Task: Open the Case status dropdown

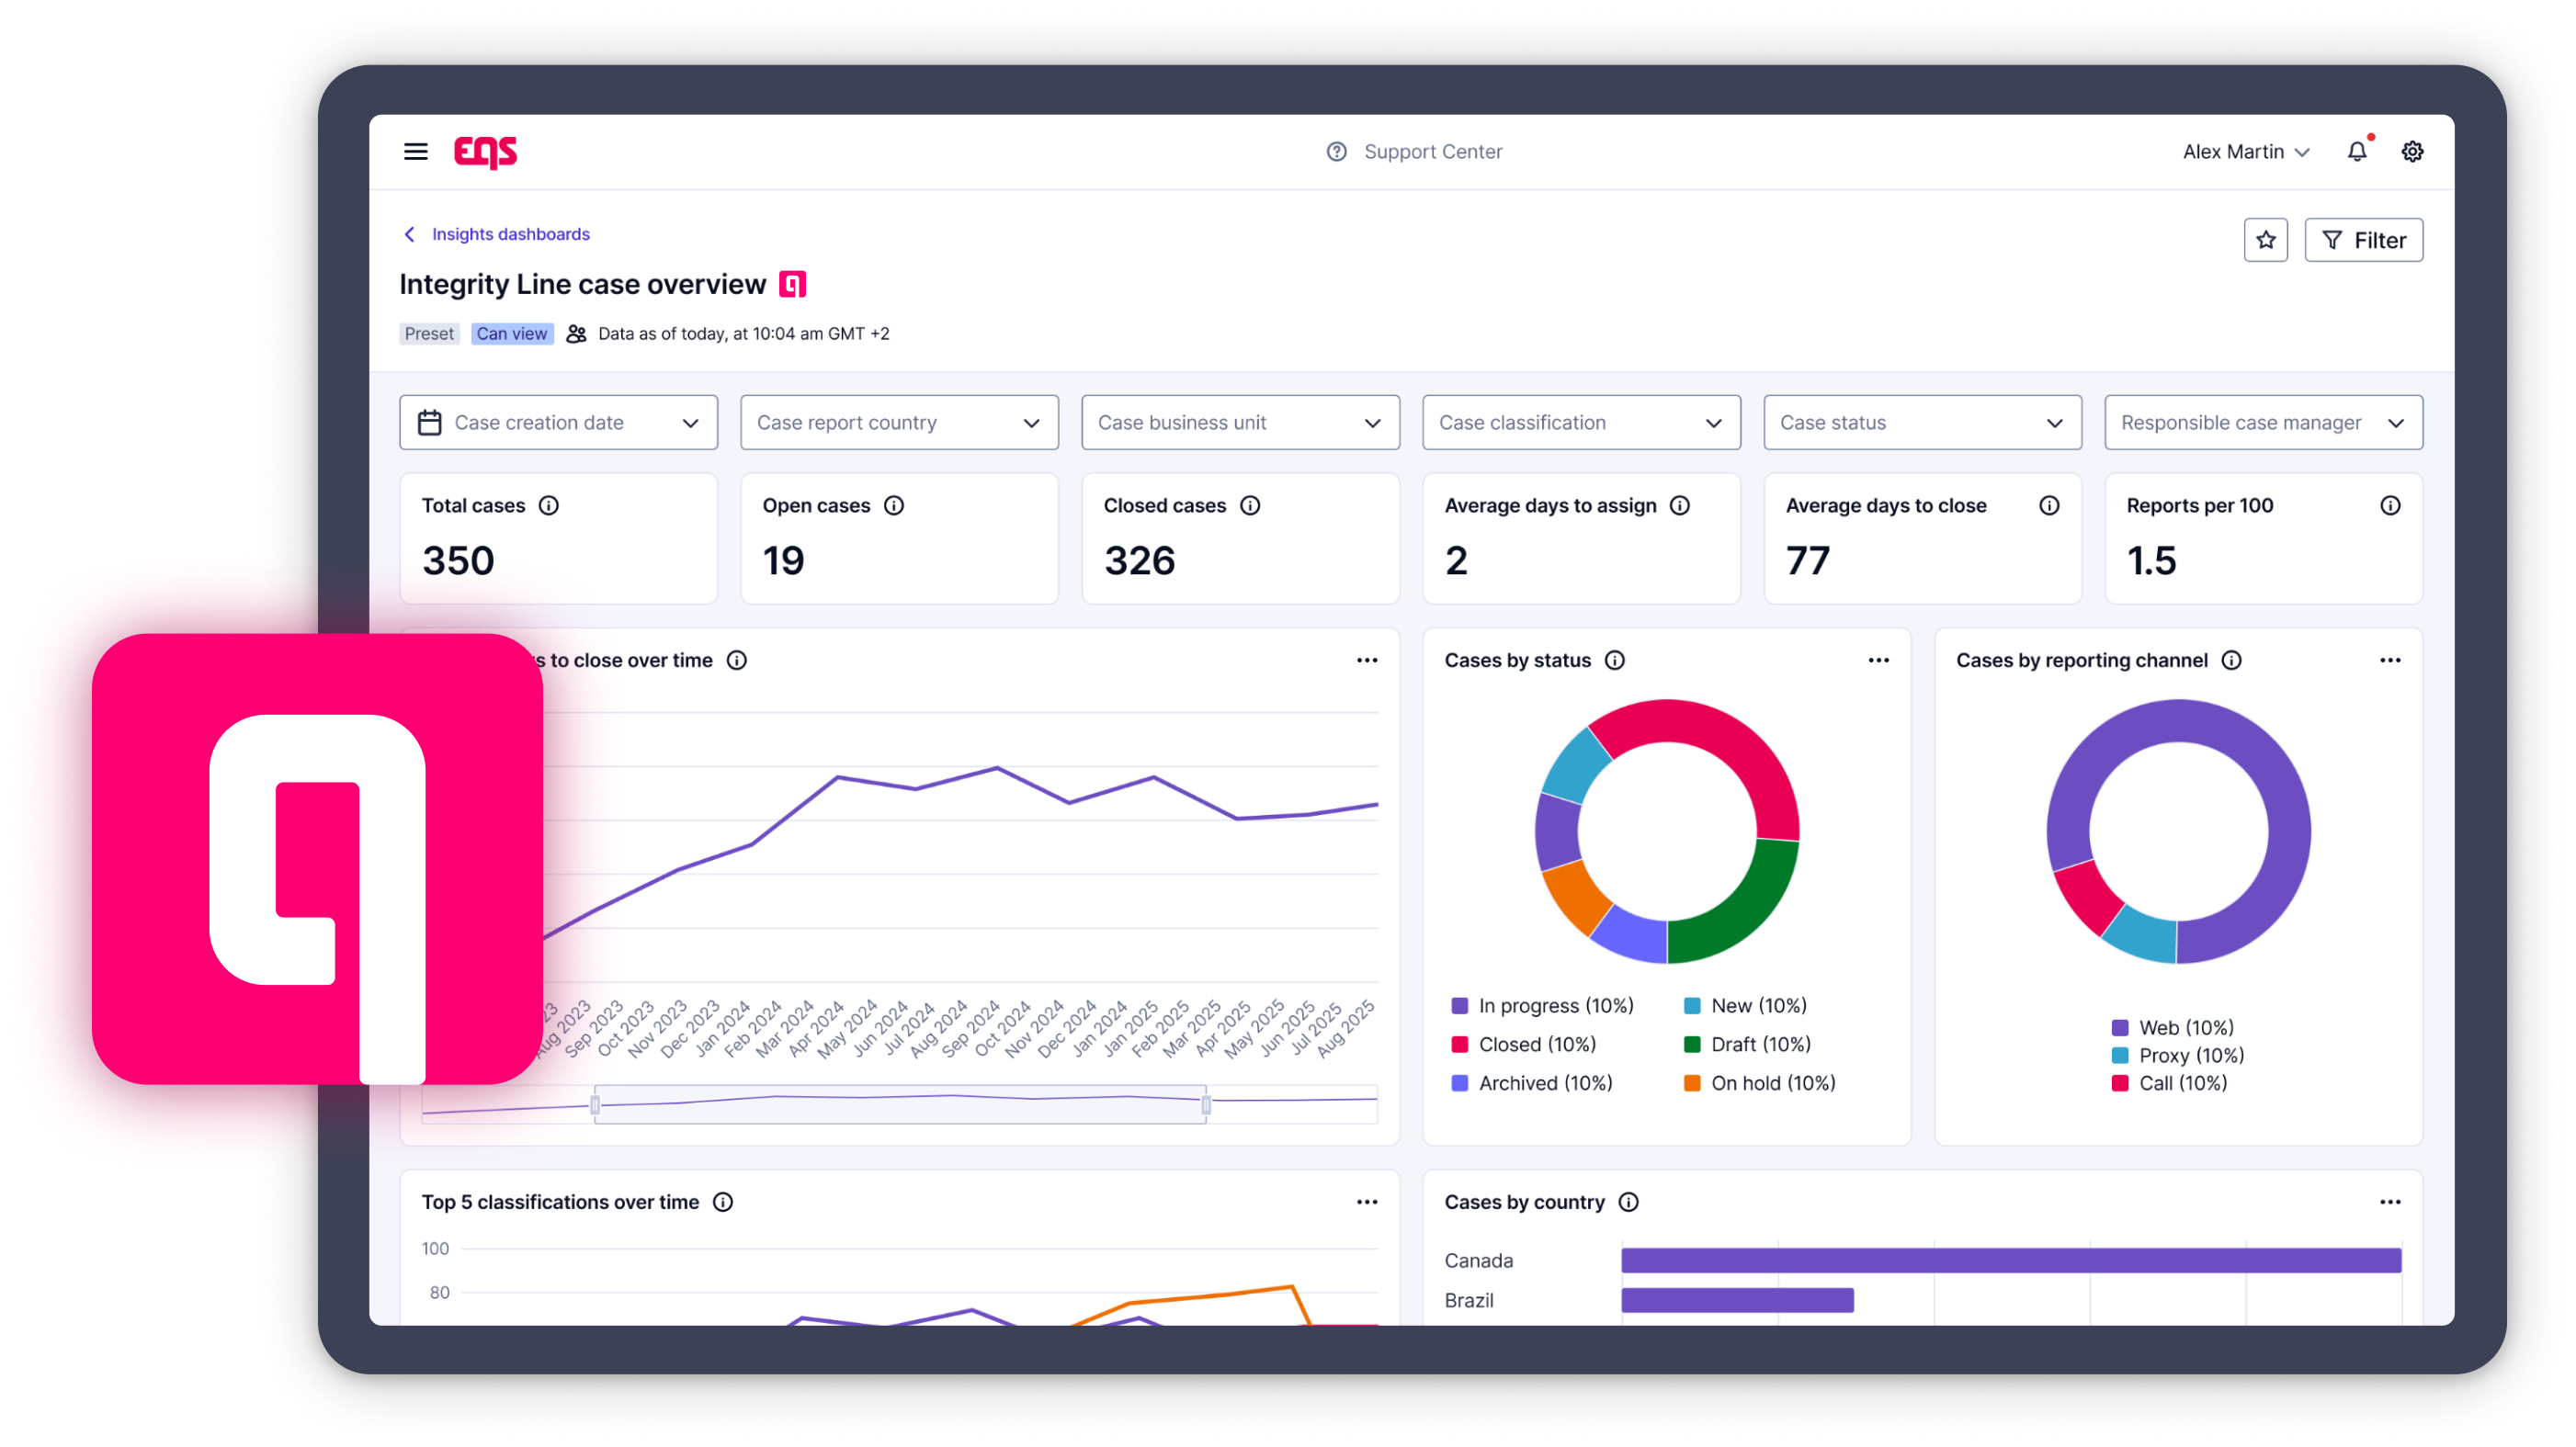Action: [x=1922, y=423]
